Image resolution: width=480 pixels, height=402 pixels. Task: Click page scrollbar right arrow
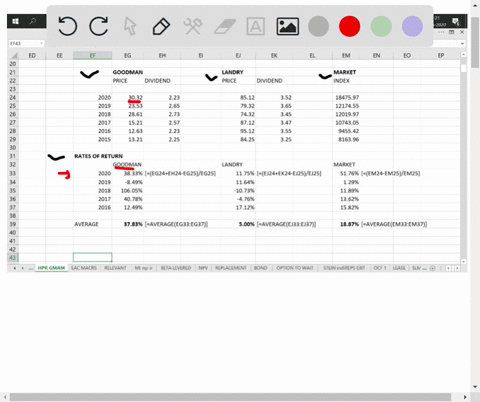tap(465, 397)
